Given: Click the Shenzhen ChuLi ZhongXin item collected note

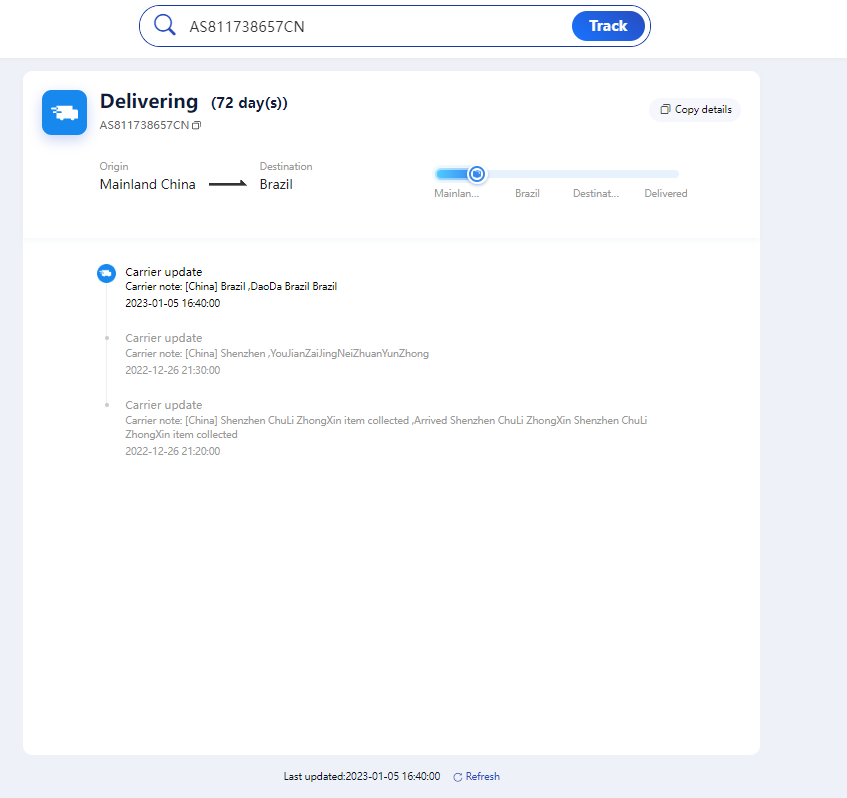Looking at the screenshot, I should pos(386,427).
